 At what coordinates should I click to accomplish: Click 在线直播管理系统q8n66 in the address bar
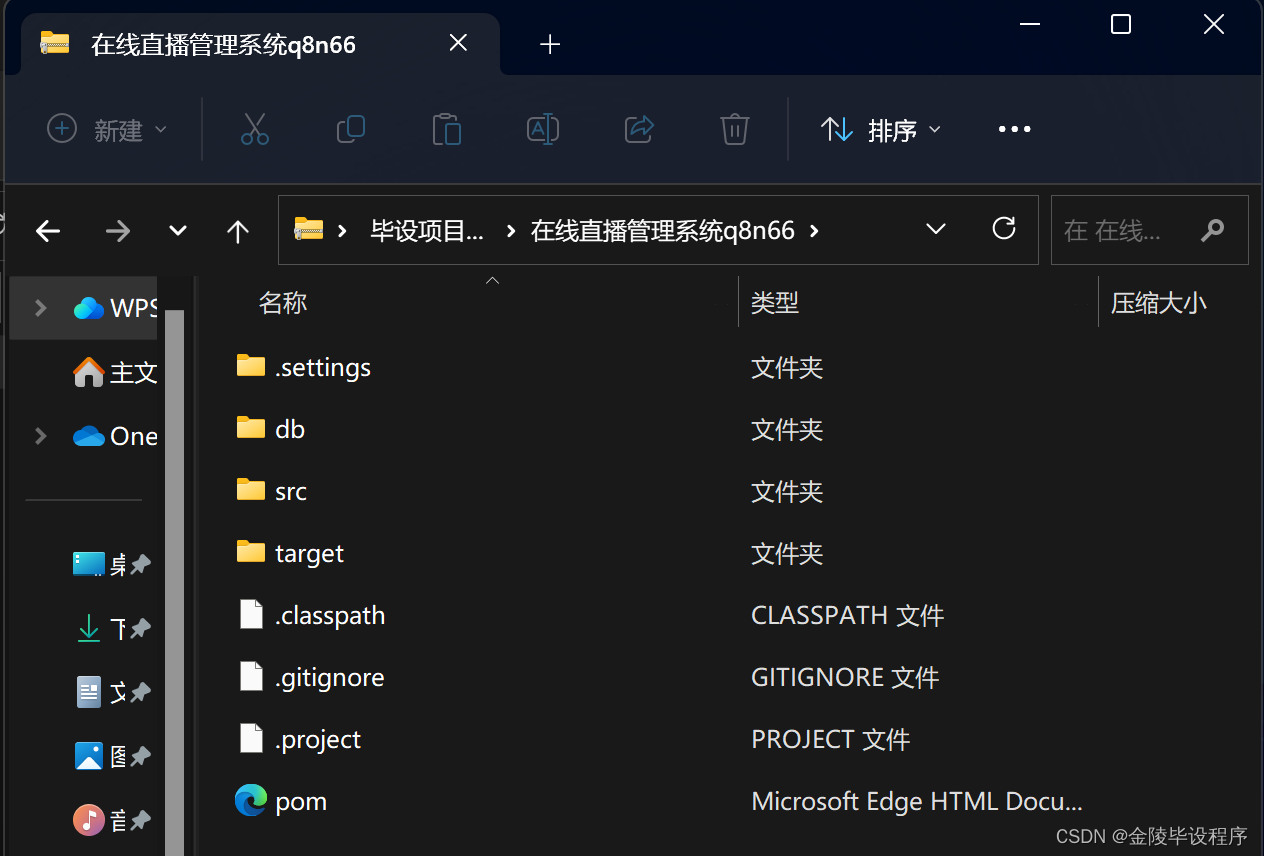[663, 231]
